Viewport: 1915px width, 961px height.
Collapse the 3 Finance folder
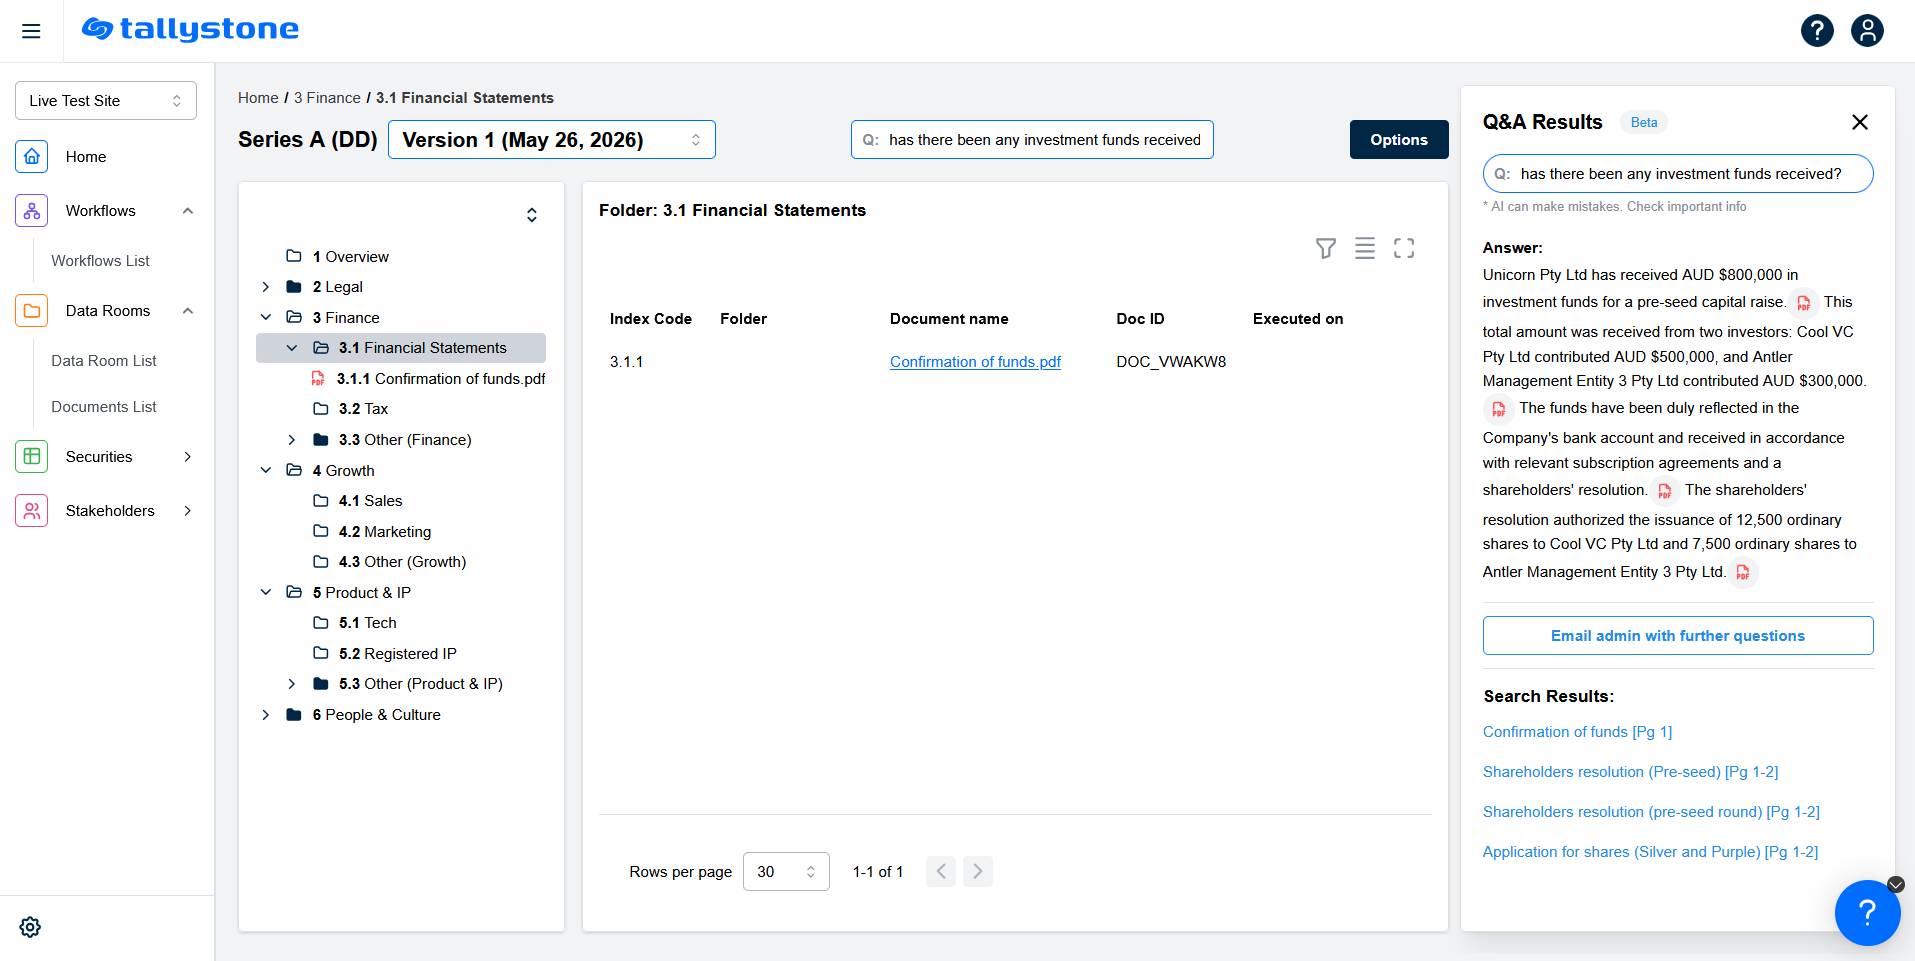[x=266, y=318]
